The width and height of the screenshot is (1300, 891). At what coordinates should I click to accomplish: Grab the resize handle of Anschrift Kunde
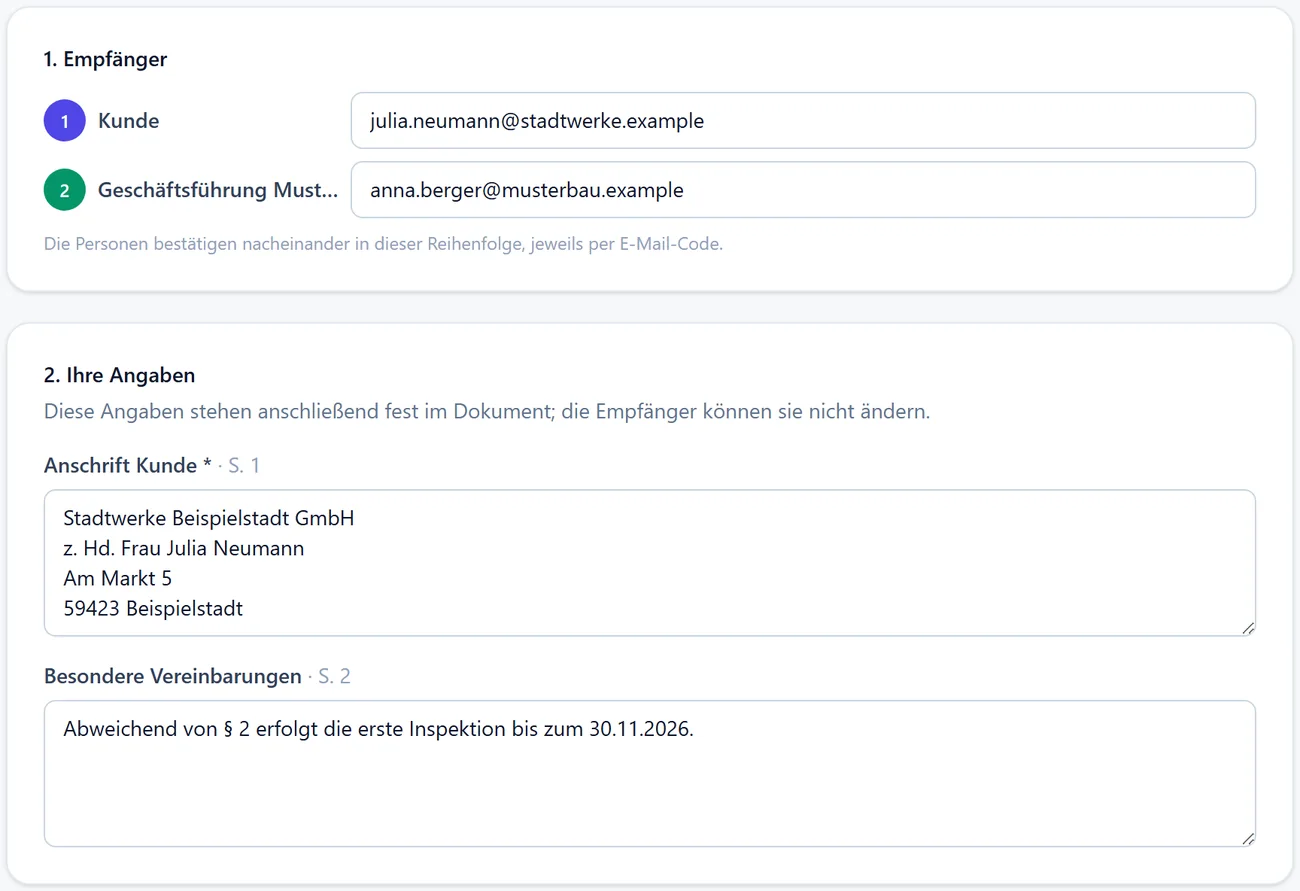1247,627
